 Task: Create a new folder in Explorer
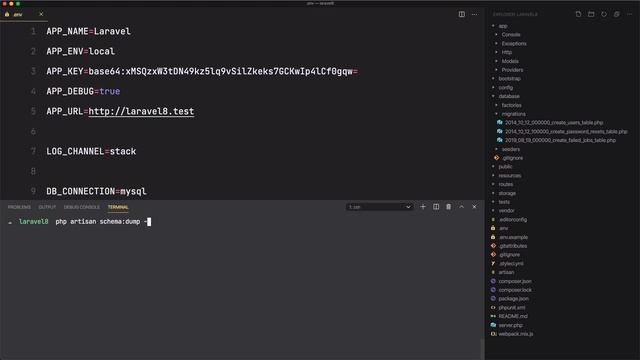pyautogui.click(x=591, y=14)
